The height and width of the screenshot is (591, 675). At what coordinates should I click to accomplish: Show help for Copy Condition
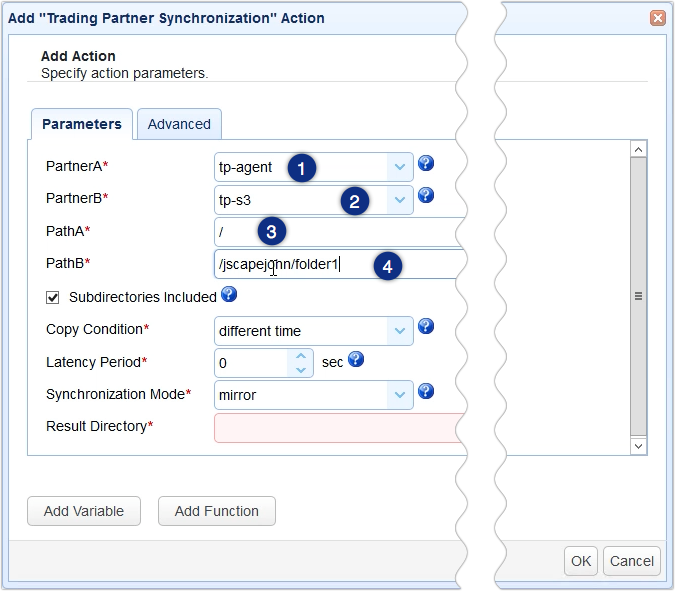pos(425,326)
